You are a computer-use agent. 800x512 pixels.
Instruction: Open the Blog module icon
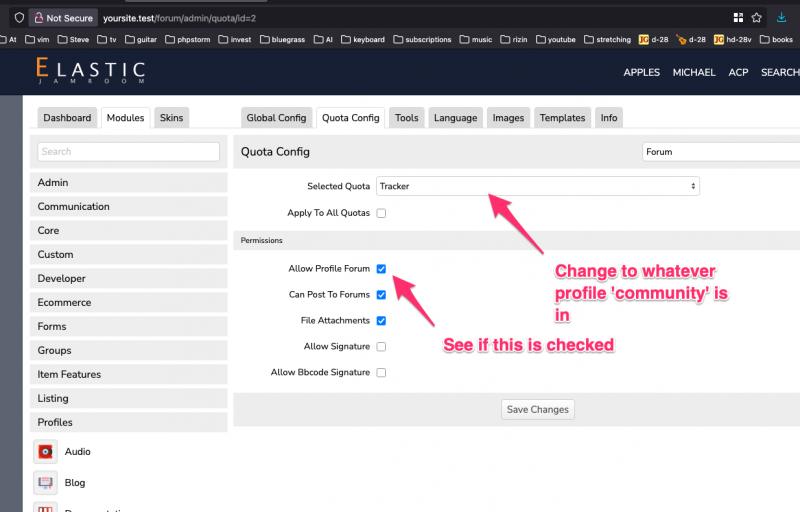45,482
